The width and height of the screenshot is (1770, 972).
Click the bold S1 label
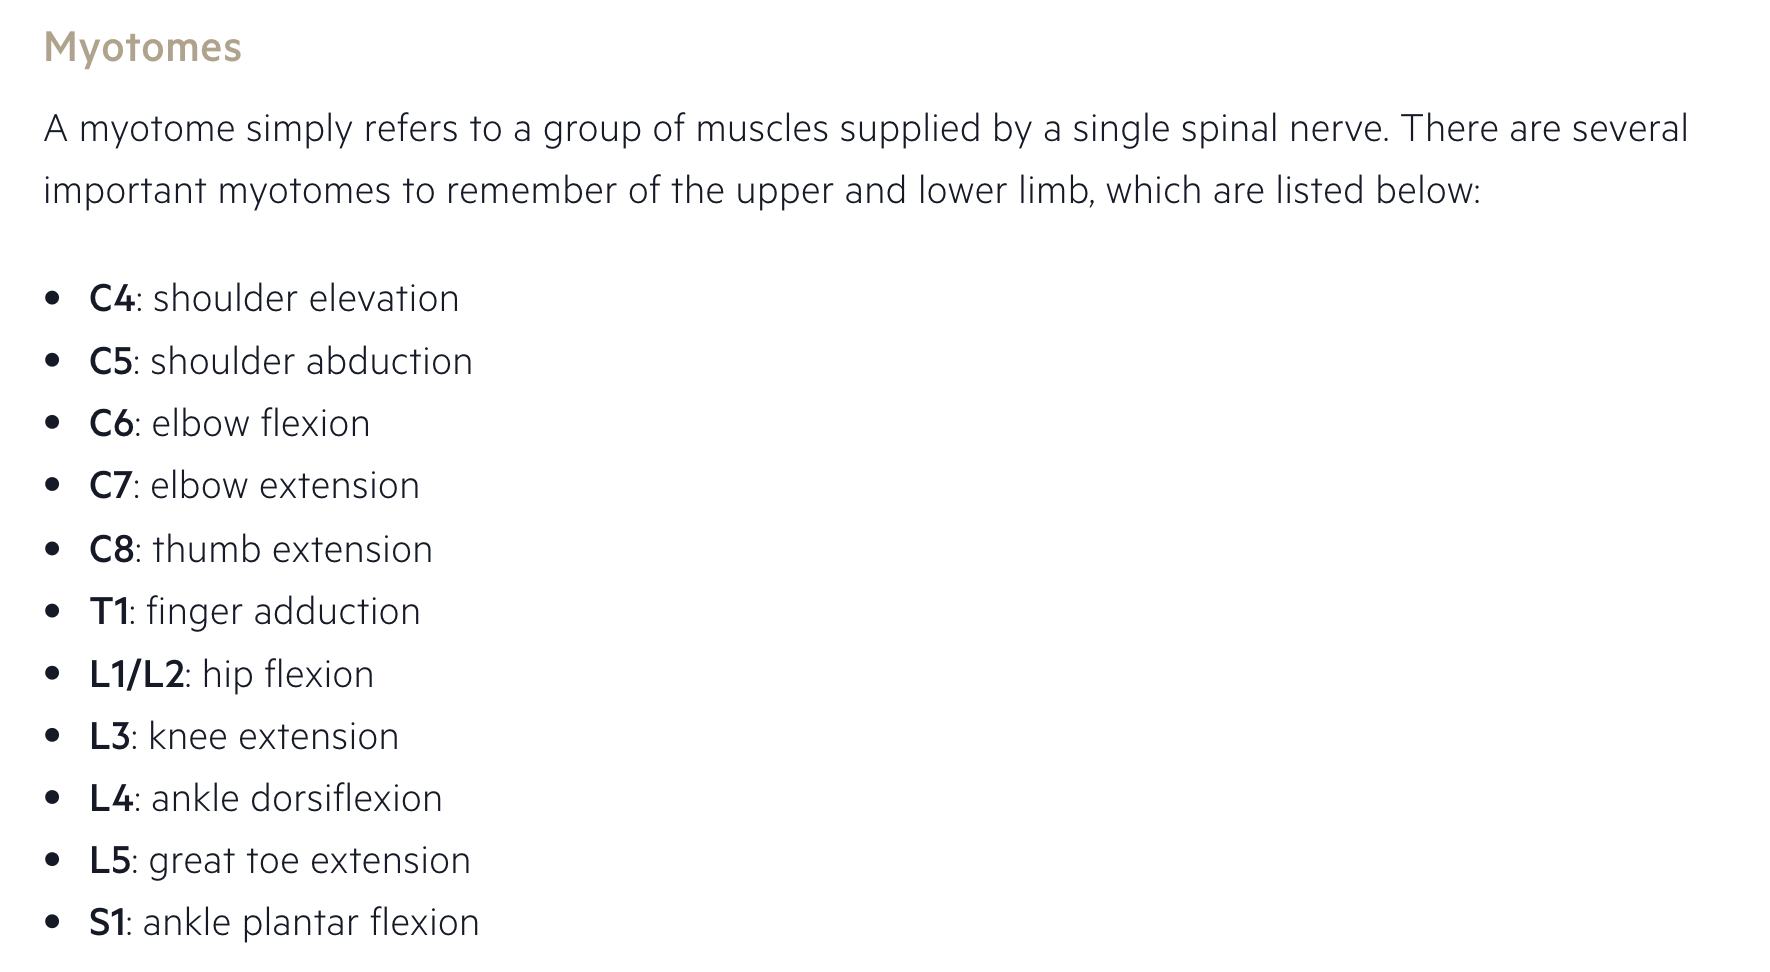107,923
